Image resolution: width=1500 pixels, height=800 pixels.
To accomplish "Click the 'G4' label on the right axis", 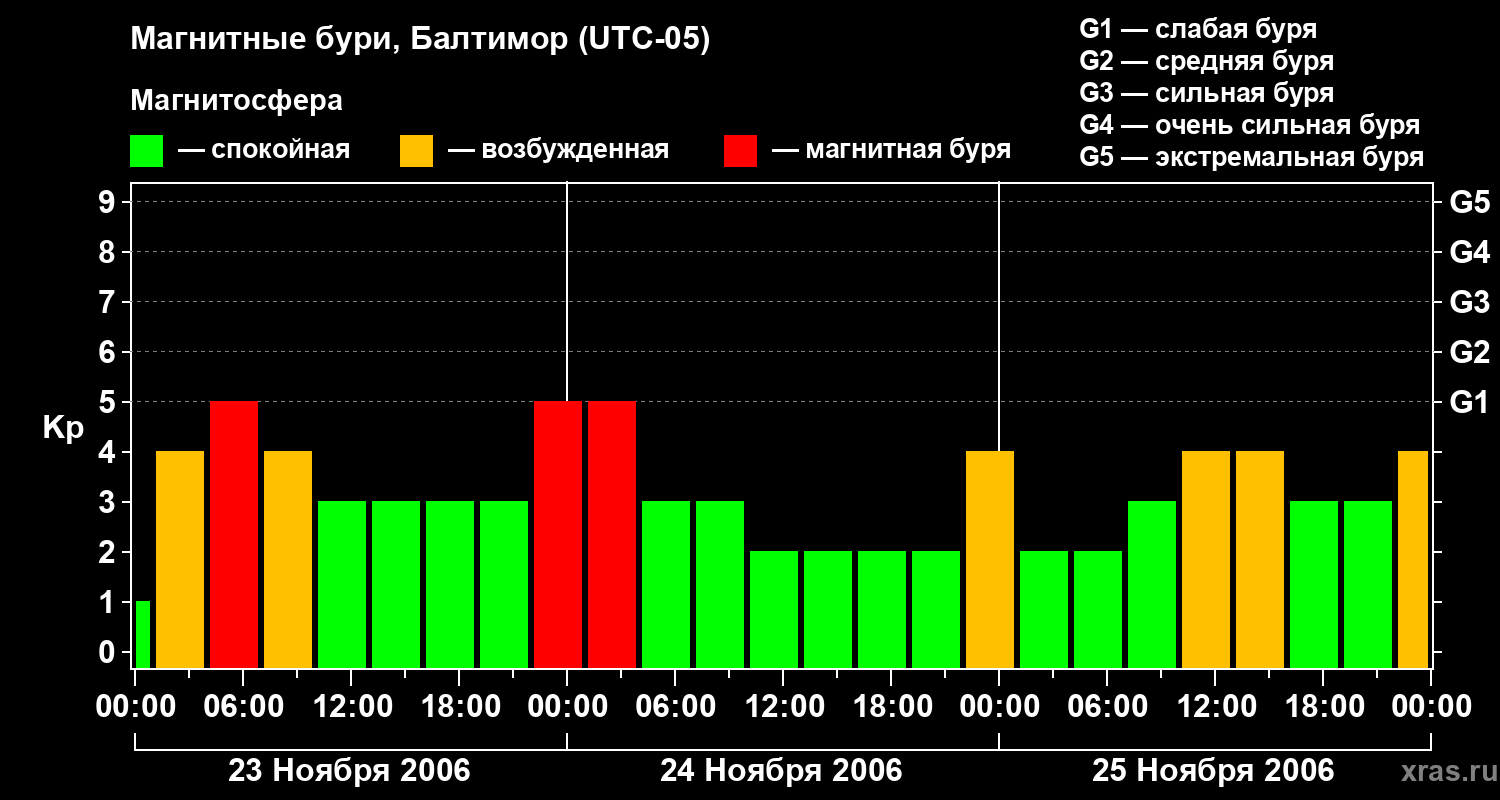I will coord(1470,252).
